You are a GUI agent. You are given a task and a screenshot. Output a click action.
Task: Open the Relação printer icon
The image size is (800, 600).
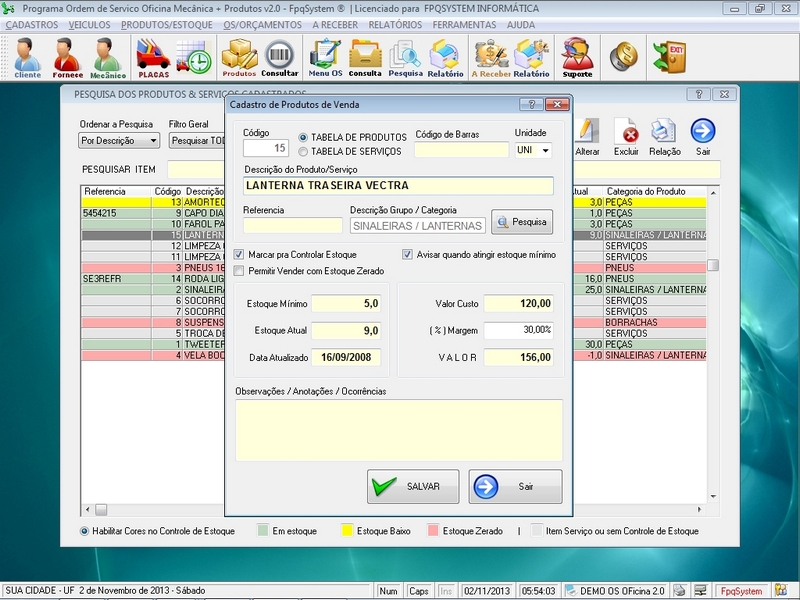[665, 137]
